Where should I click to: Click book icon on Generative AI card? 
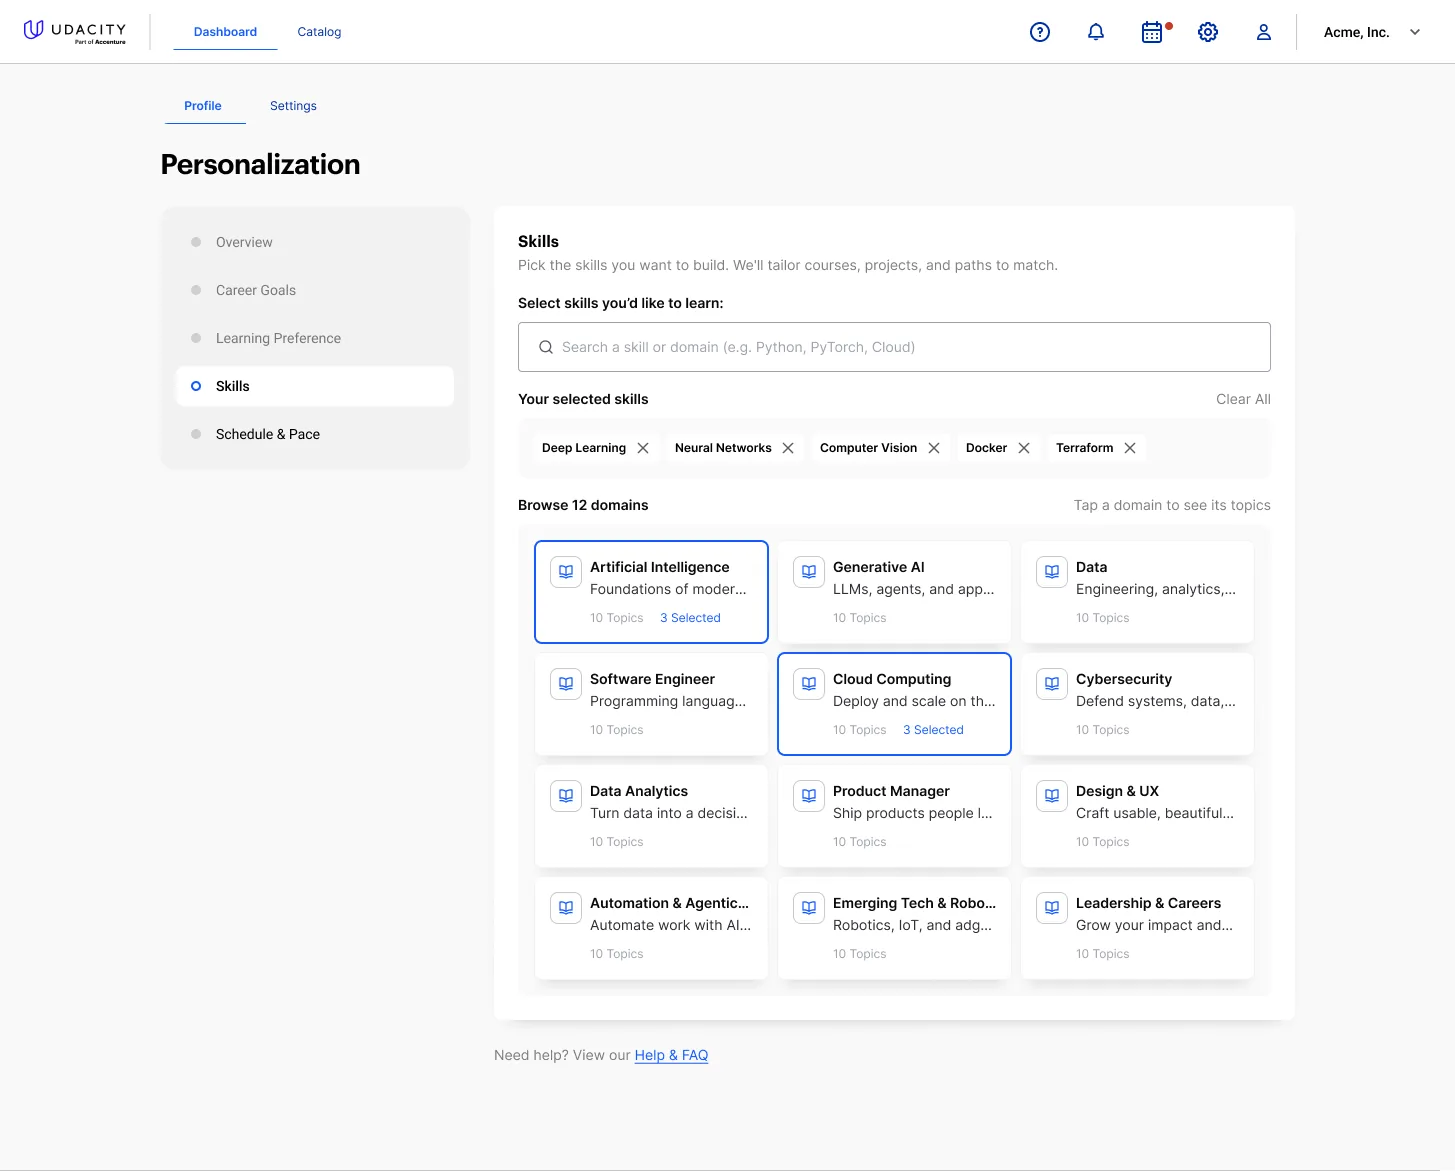point(809,572)
